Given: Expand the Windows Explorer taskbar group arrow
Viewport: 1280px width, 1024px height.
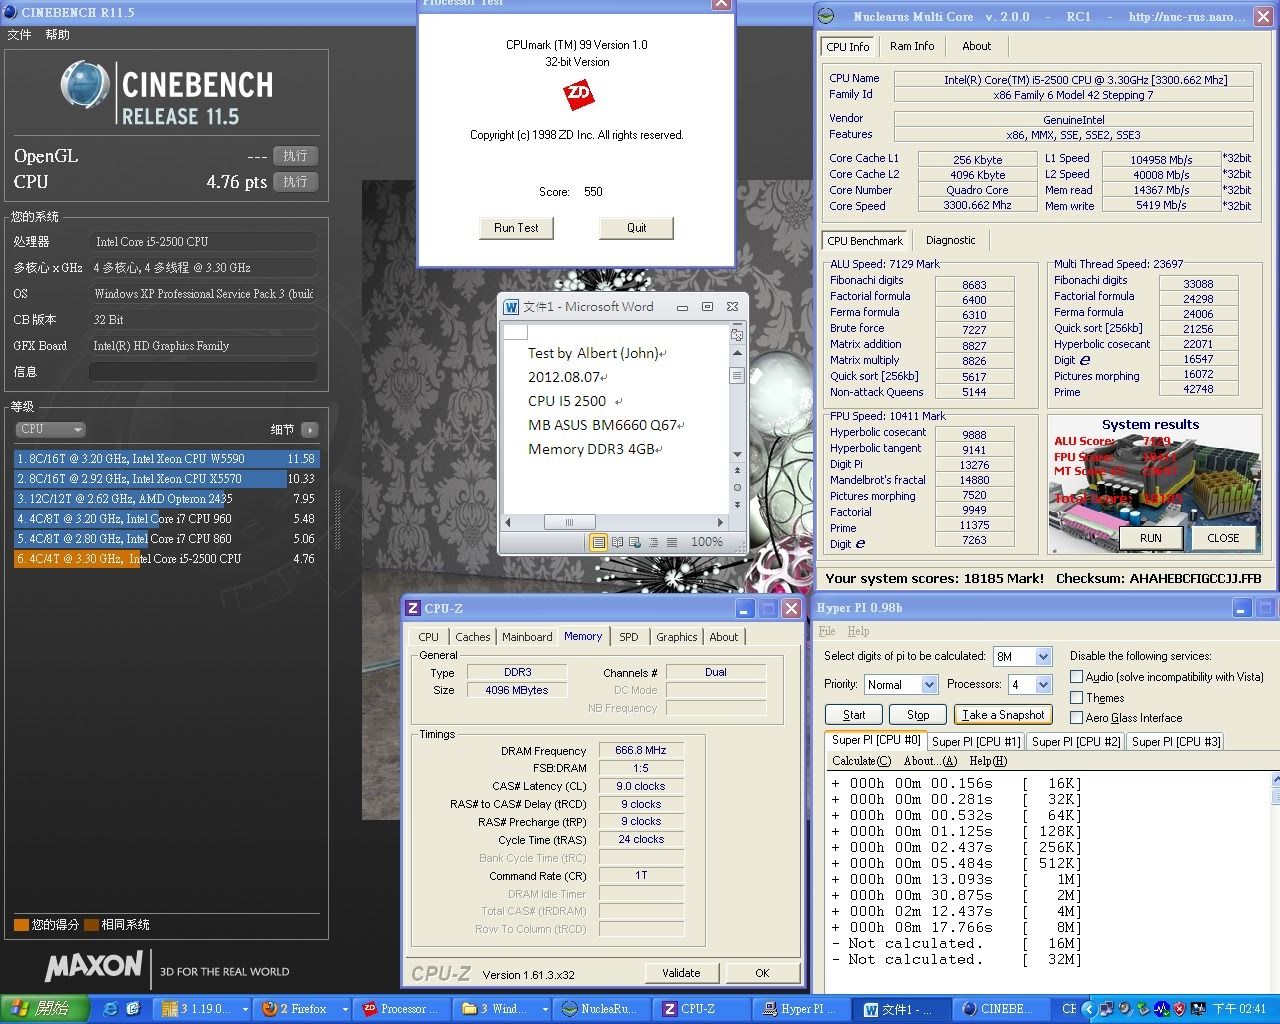Looking at the screenshot, I should point(545,1009).
